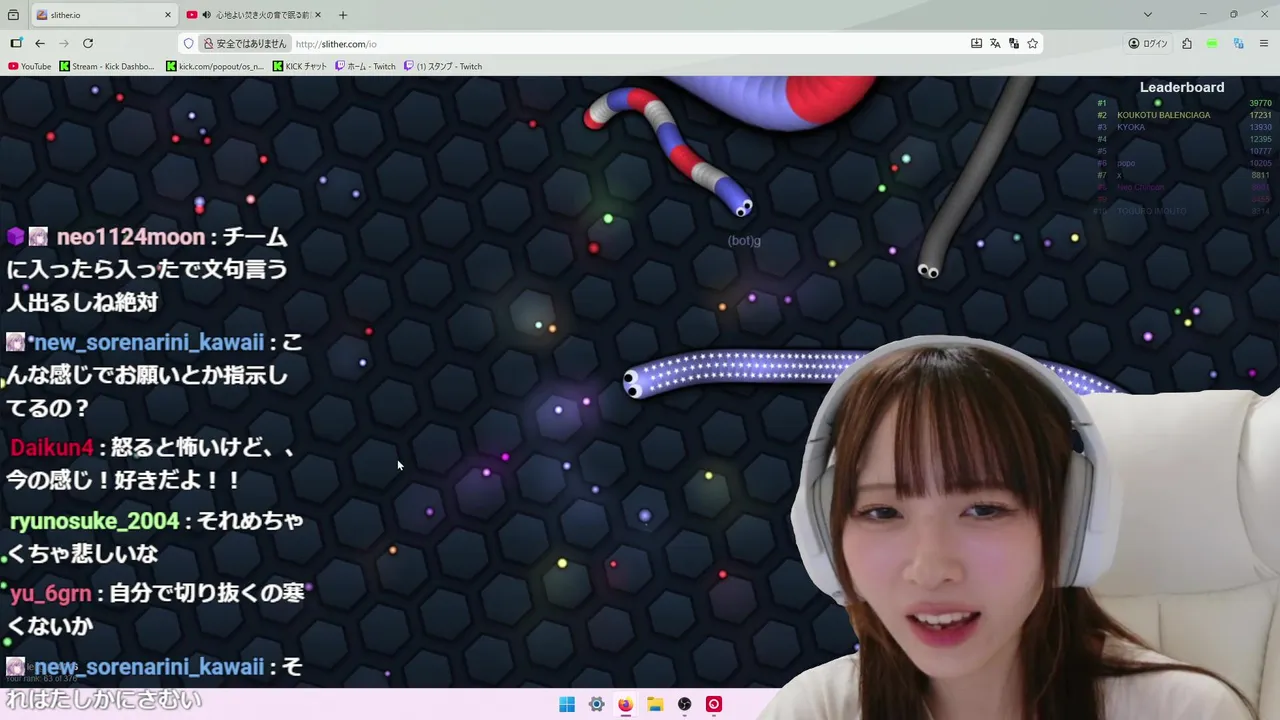Screen dimensions: 1280x720
Task: Click chat username Daikun4
Action: [x=51, y=448]
